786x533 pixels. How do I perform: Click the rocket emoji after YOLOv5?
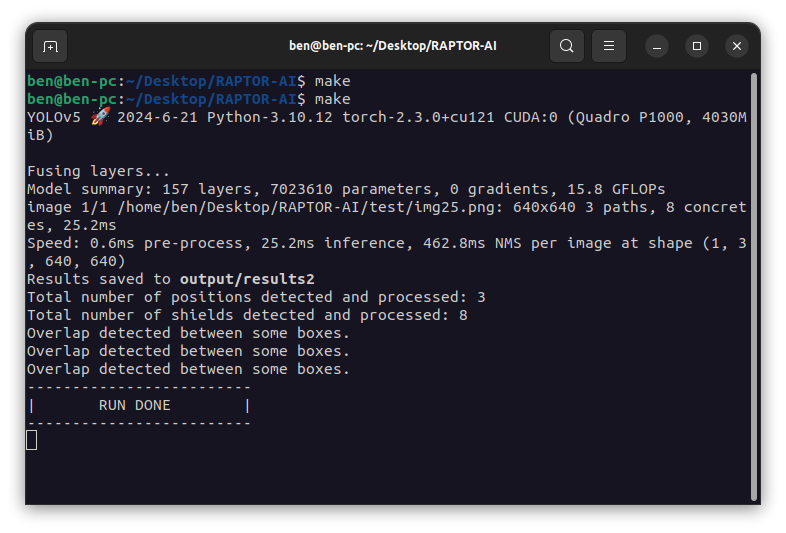click(100, 117)
